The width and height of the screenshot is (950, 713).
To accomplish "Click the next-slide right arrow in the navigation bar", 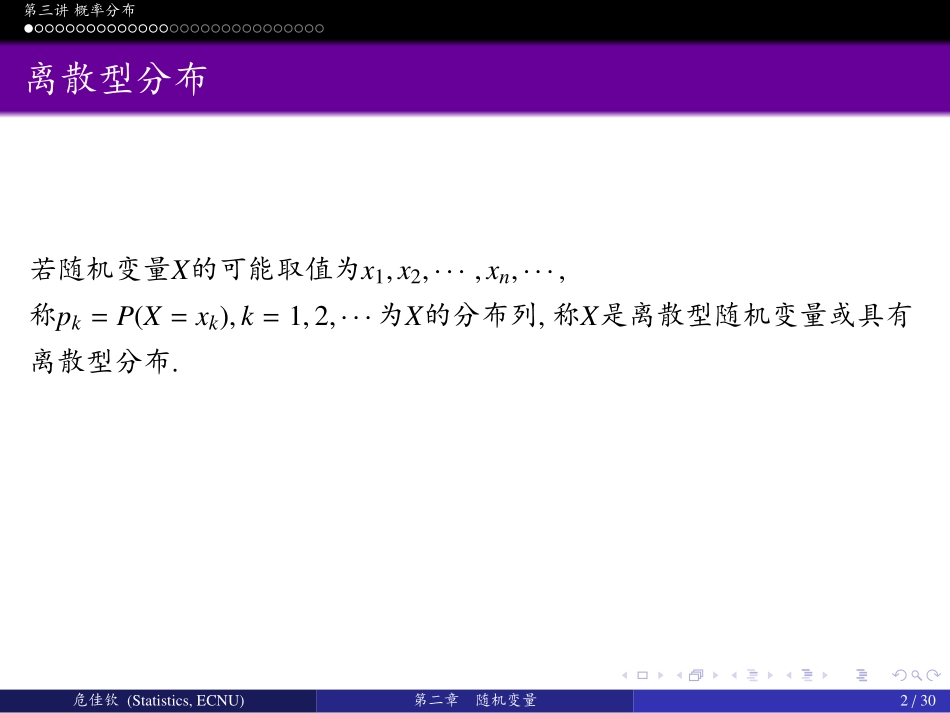I will [661, 675].
